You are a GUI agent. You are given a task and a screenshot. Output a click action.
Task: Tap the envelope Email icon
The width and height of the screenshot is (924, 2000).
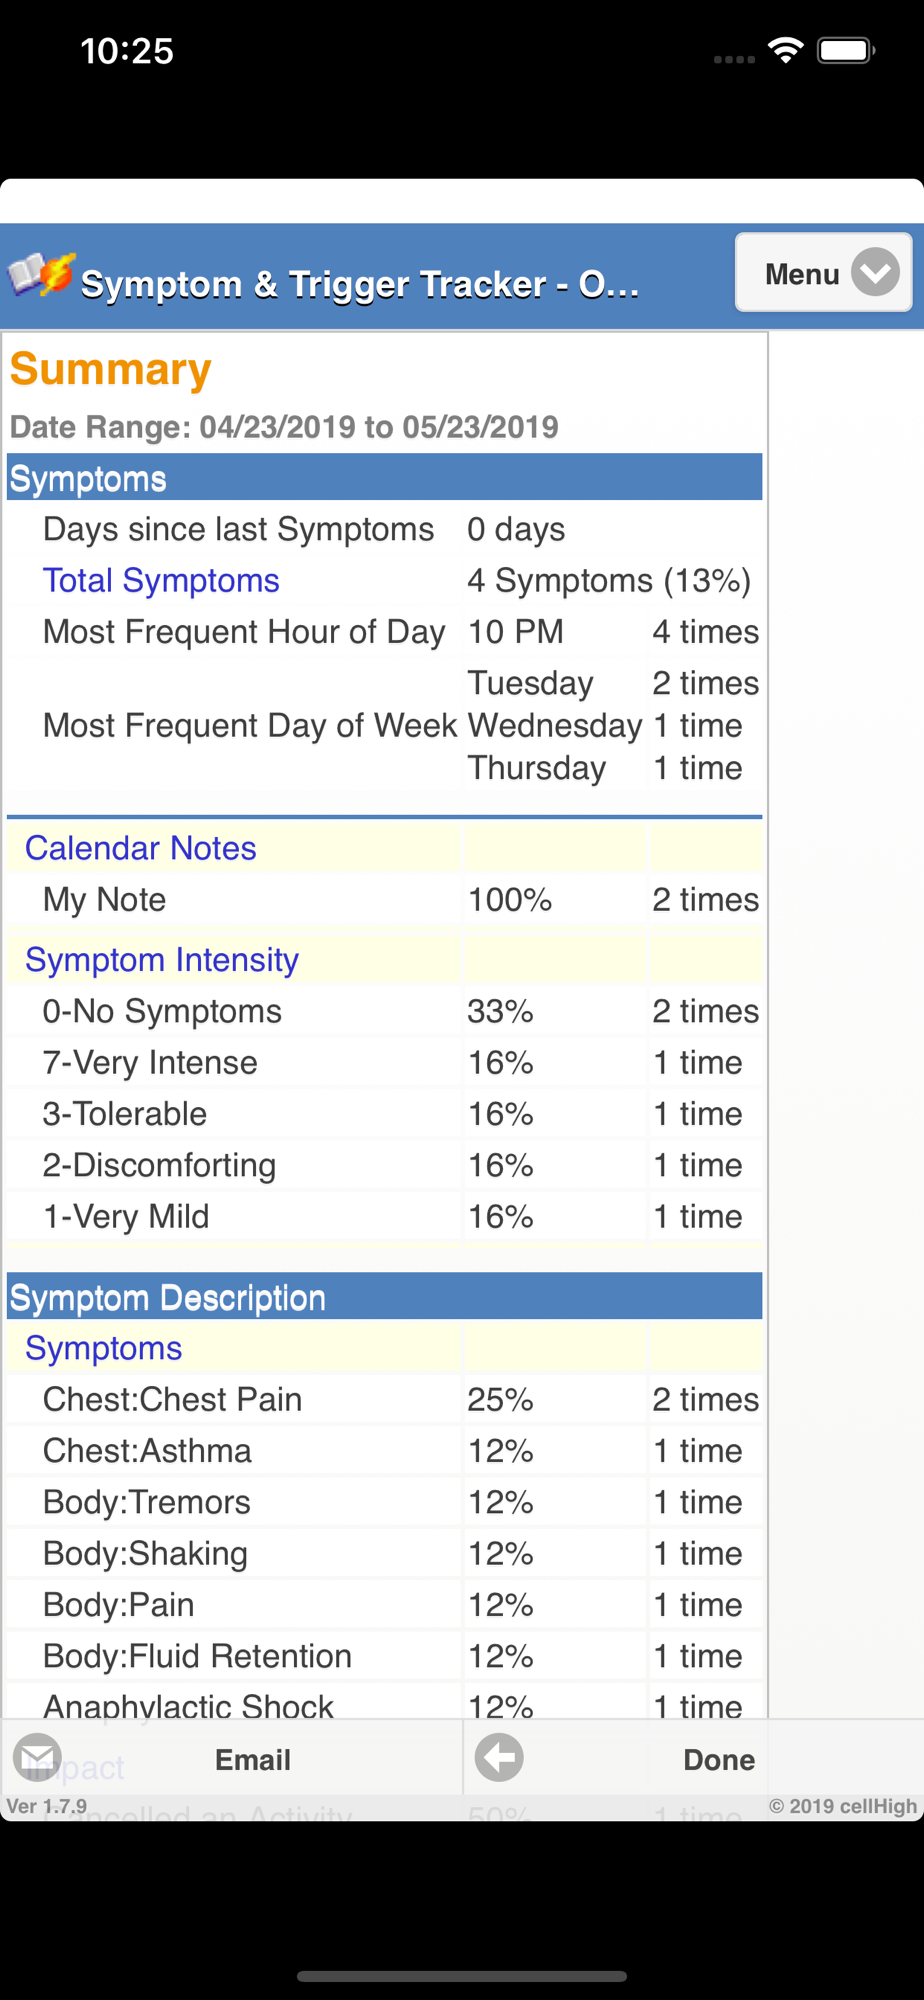(x=38, y=1757)
